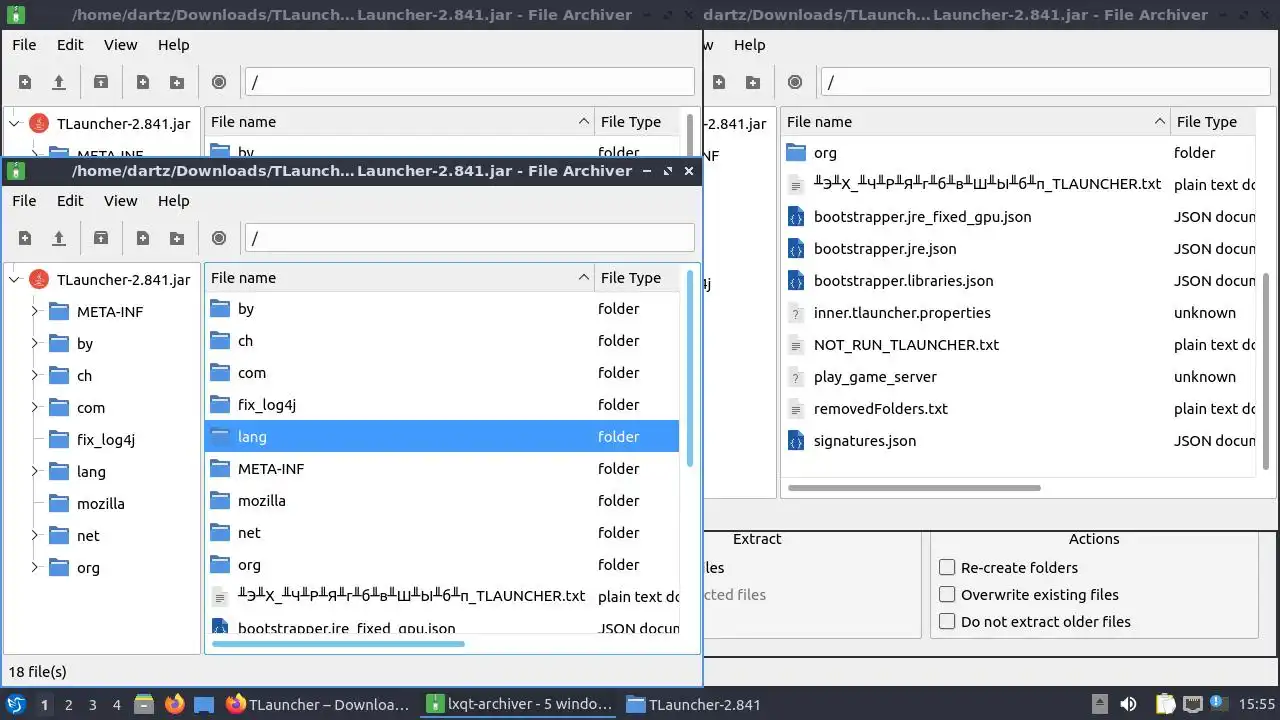This screenshot has height=720, width=1280.
Task: Open Help menu in the front window
Action: 174,201
